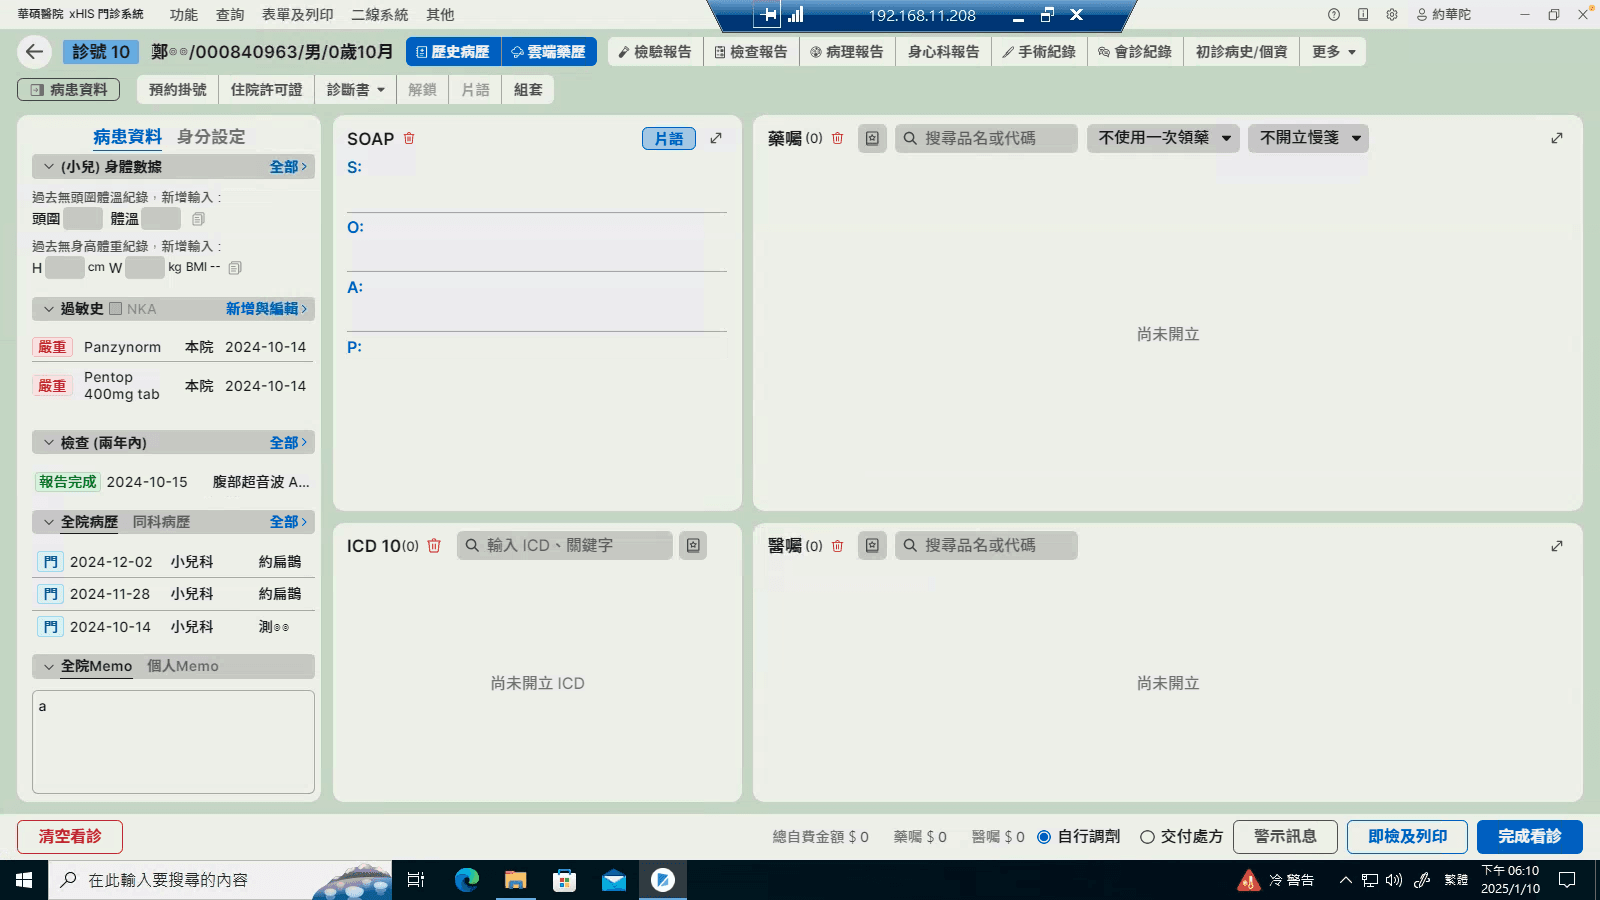
Task: Open the Windows notification center
Action: point(1567,880)
